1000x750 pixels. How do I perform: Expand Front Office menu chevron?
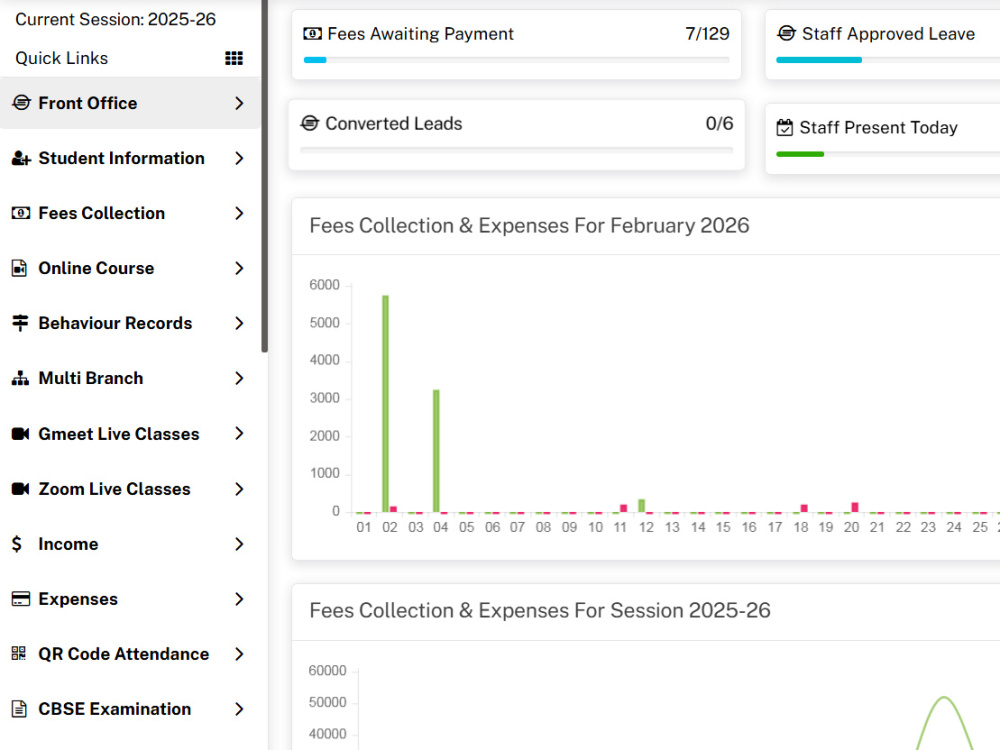point(239,103)
